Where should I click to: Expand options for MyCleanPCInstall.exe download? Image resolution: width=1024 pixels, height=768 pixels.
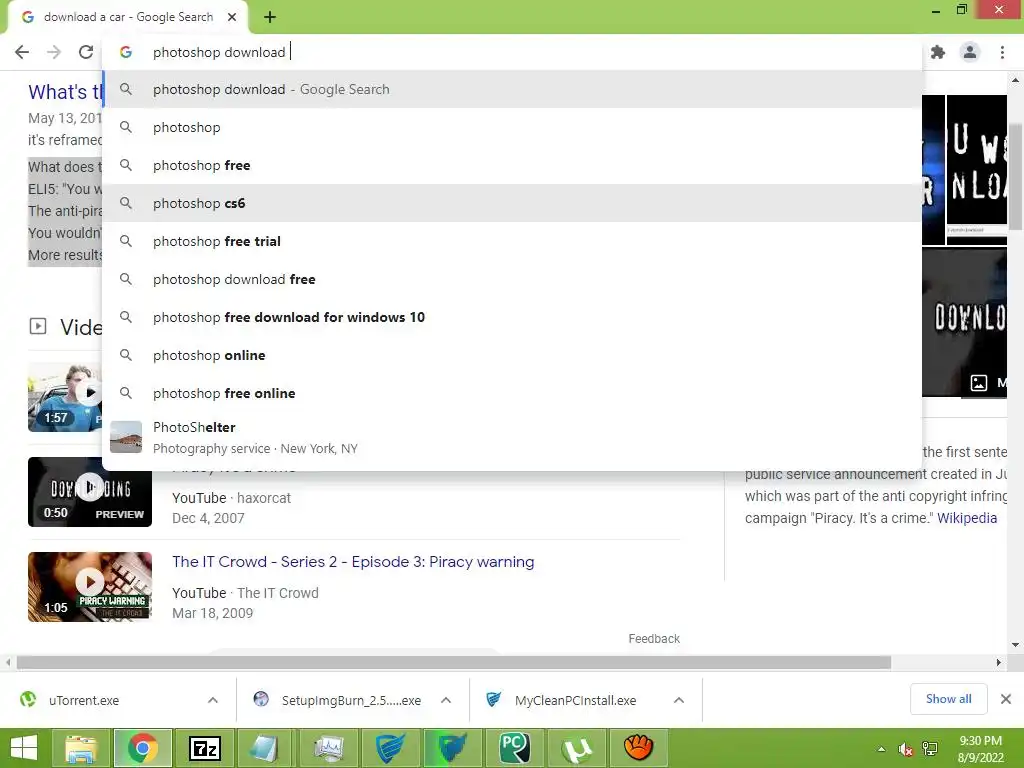[x=679, y=700]
